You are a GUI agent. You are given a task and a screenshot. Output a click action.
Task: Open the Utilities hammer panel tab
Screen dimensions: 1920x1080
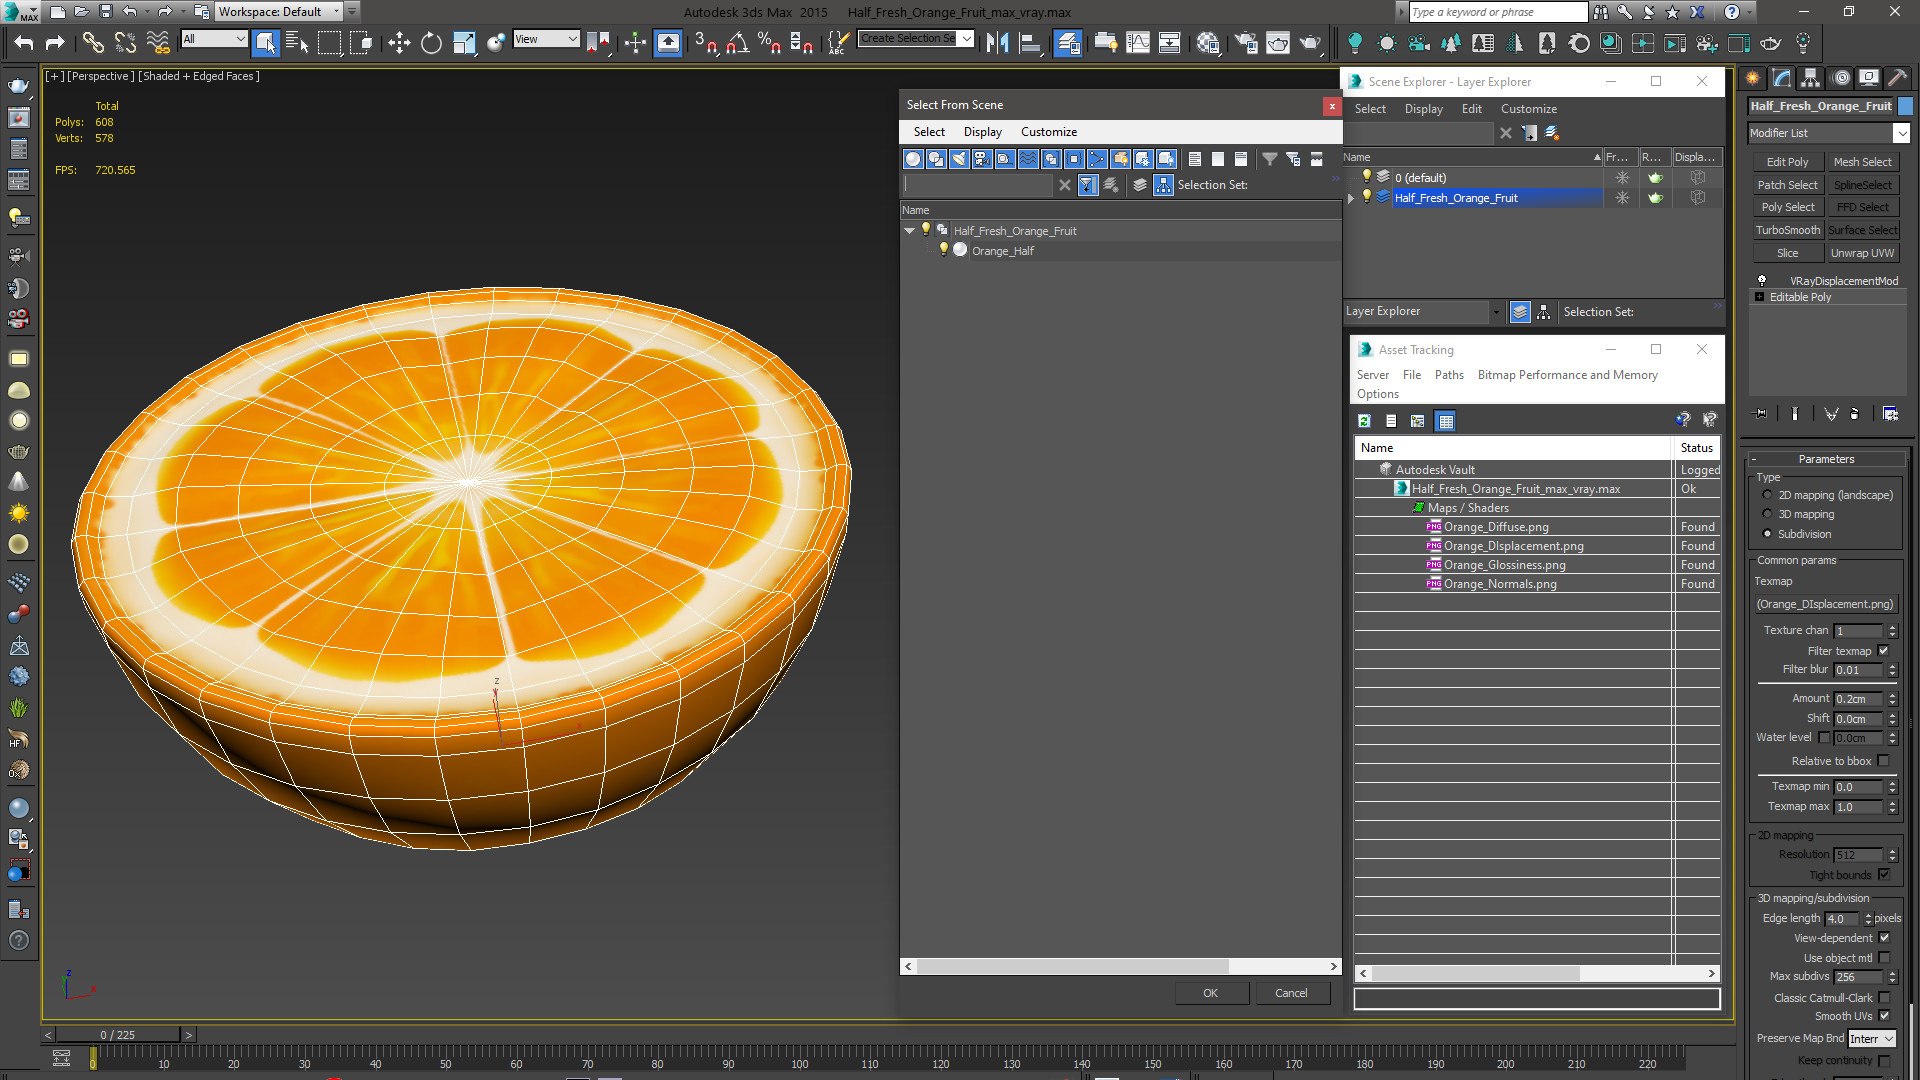pyautogui.click(x=1897, y=78)
